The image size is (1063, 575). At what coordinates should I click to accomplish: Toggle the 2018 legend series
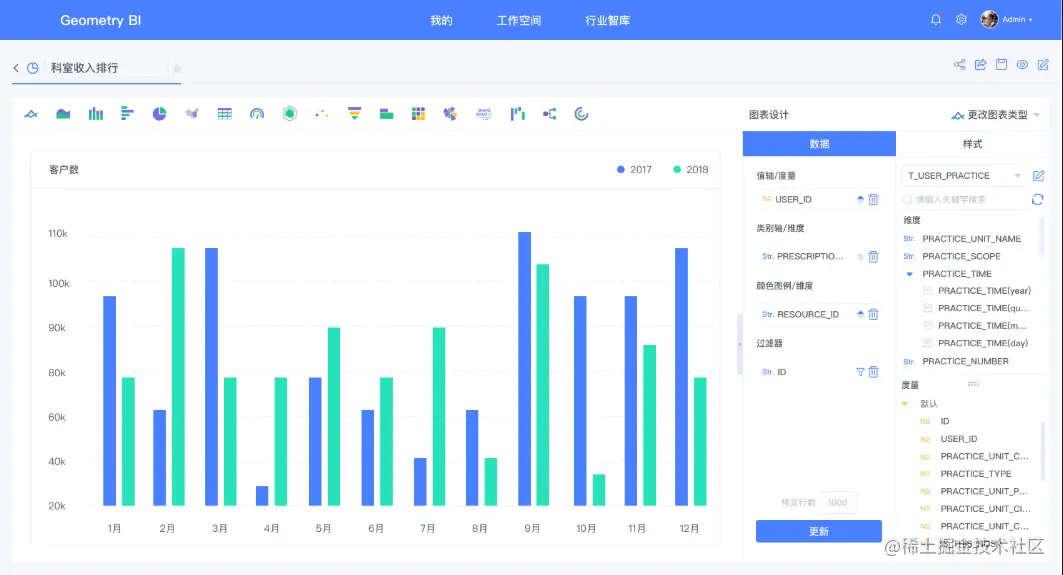pyautogui.click(x=690, y=170)
